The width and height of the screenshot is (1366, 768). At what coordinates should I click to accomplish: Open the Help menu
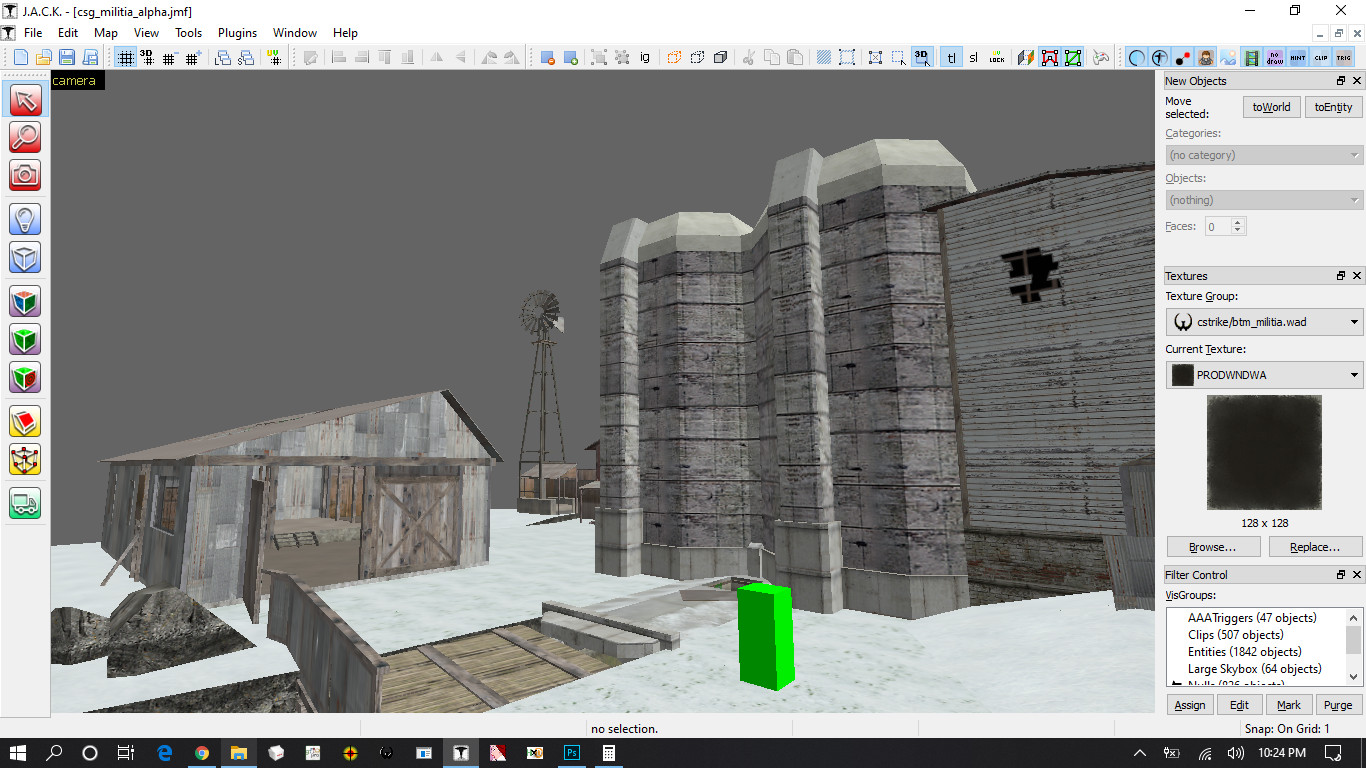pyautogui.click(x=346, y=33)
